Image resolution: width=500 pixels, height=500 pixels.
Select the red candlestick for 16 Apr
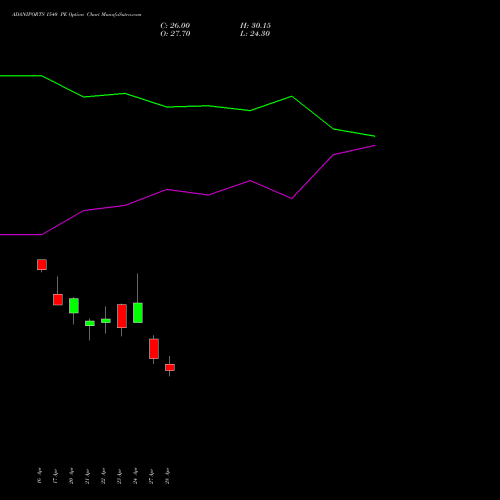pos(42,265)
